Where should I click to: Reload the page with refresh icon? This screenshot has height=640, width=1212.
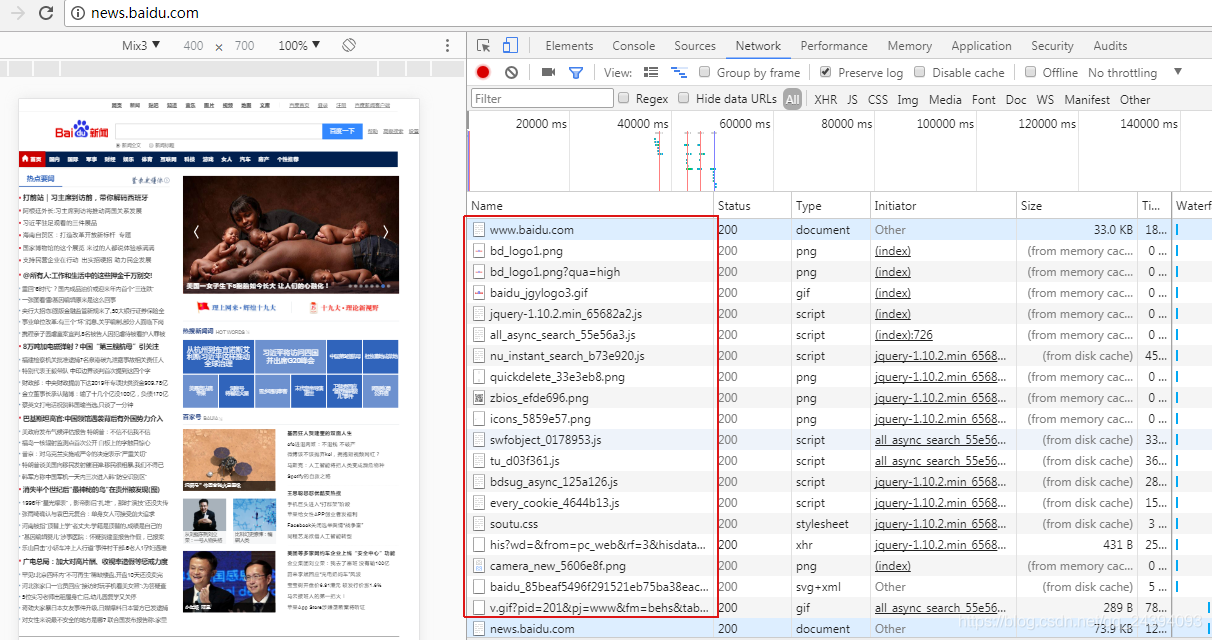46,13
